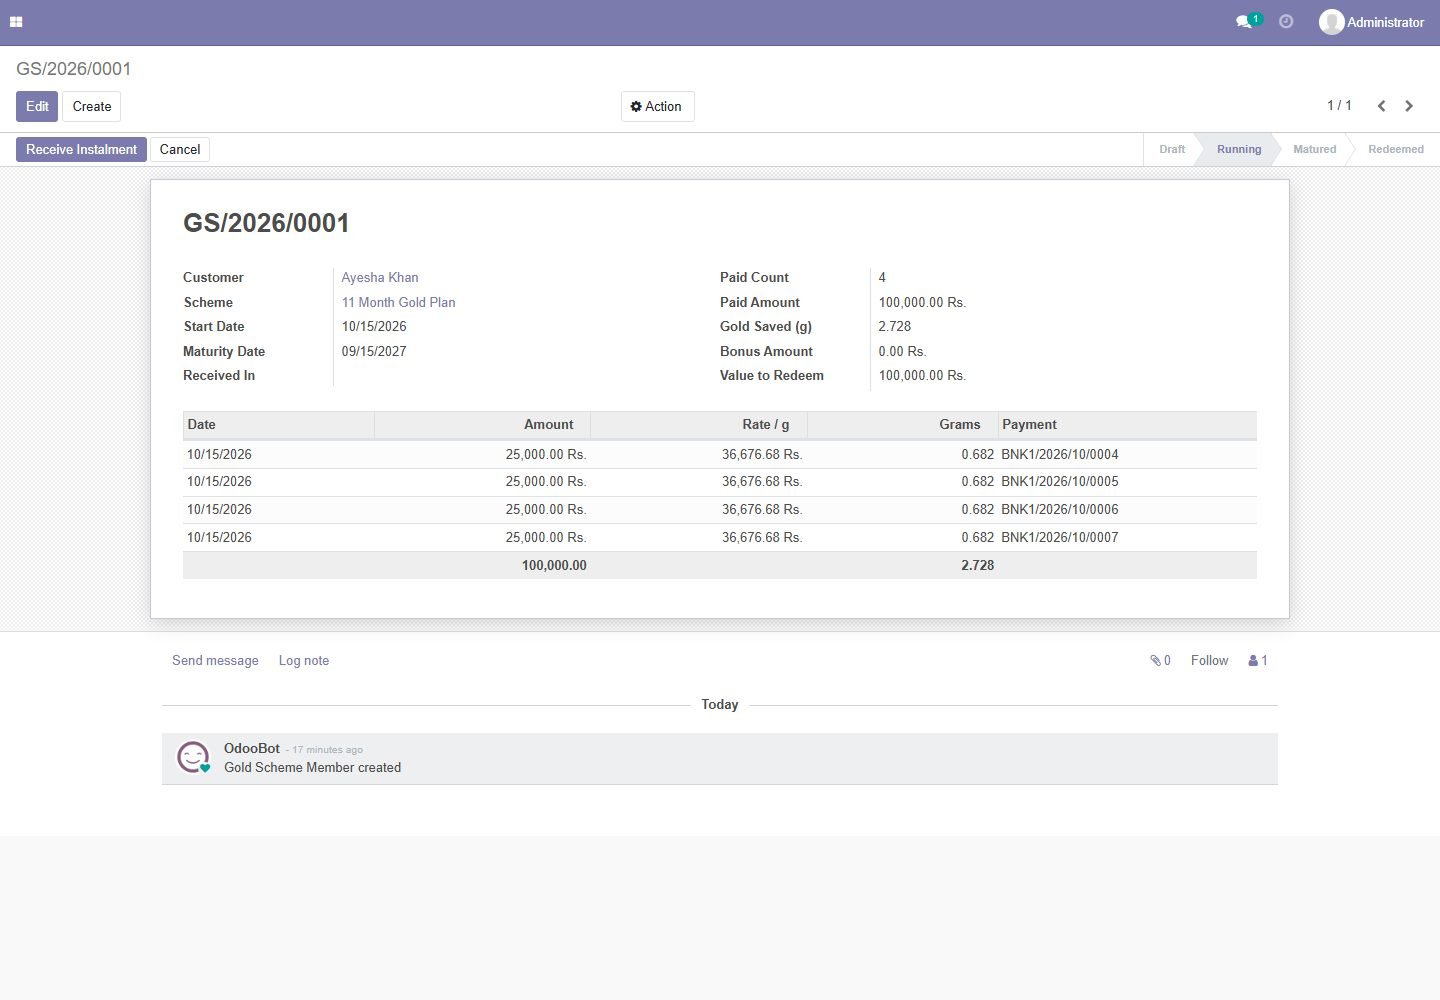Sort table by Payment column header
Image resolution: width=1440 pixels, height=1000 pixels.
point(1127,425)
